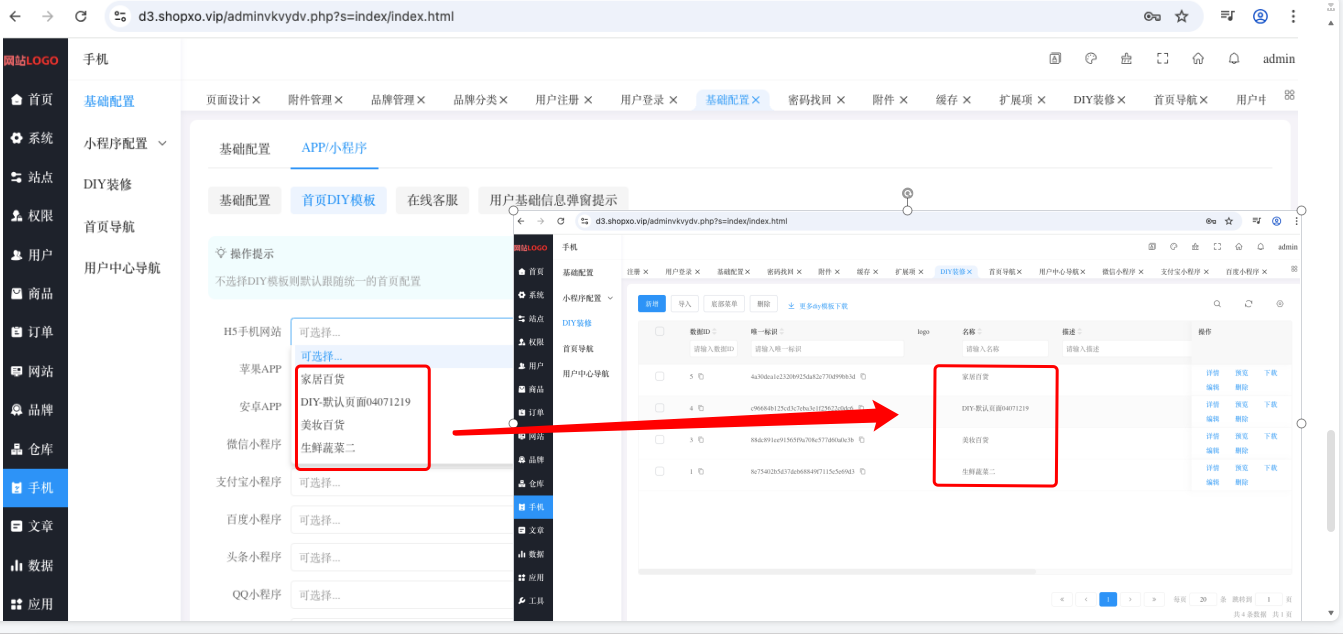Open 数据 in the dark sidebar
Viewport: 1343px width, 634px height.
coord(34,565)
